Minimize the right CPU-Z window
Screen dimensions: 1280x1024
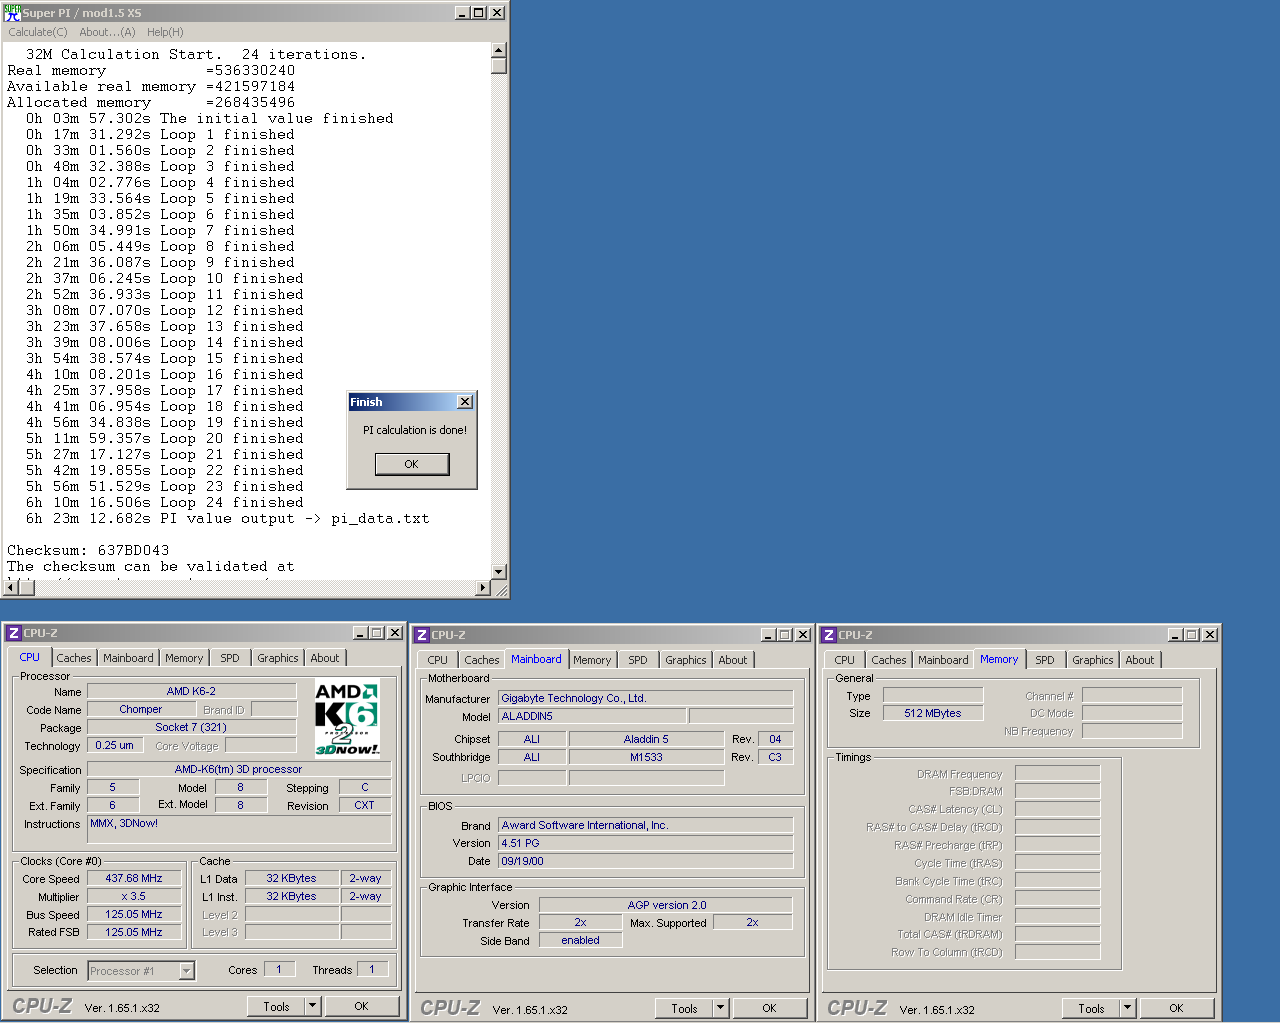1176,635
